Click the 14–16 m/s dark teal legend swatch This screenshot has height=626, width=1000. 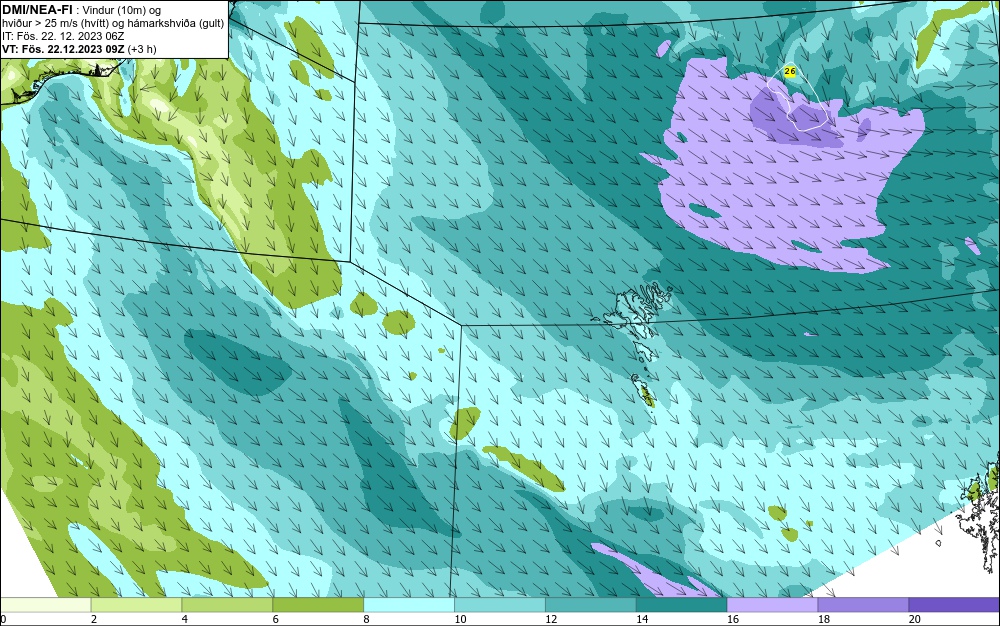(x=682, y=604)
